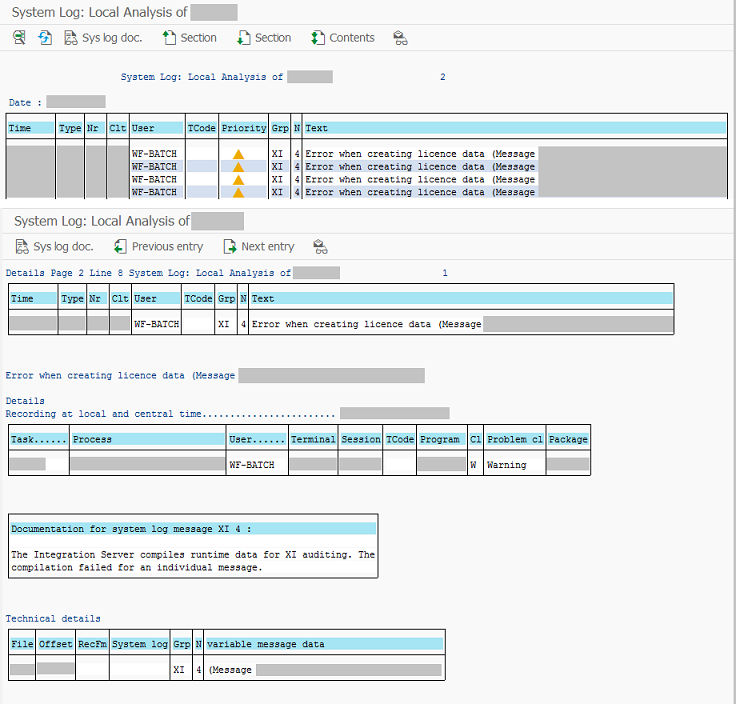Select the Priority column header

244,128
